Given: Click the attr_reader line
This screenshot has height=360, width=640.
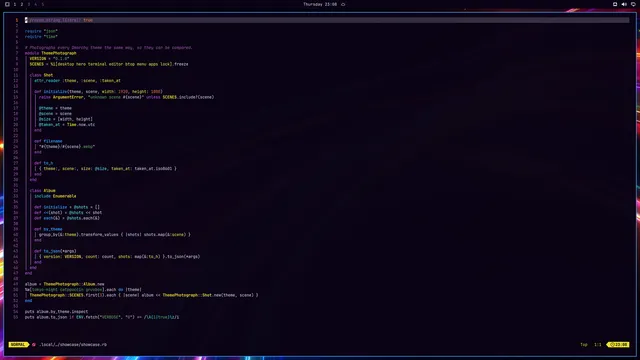Looking at the screenshot, I should (x=78, y=80).
